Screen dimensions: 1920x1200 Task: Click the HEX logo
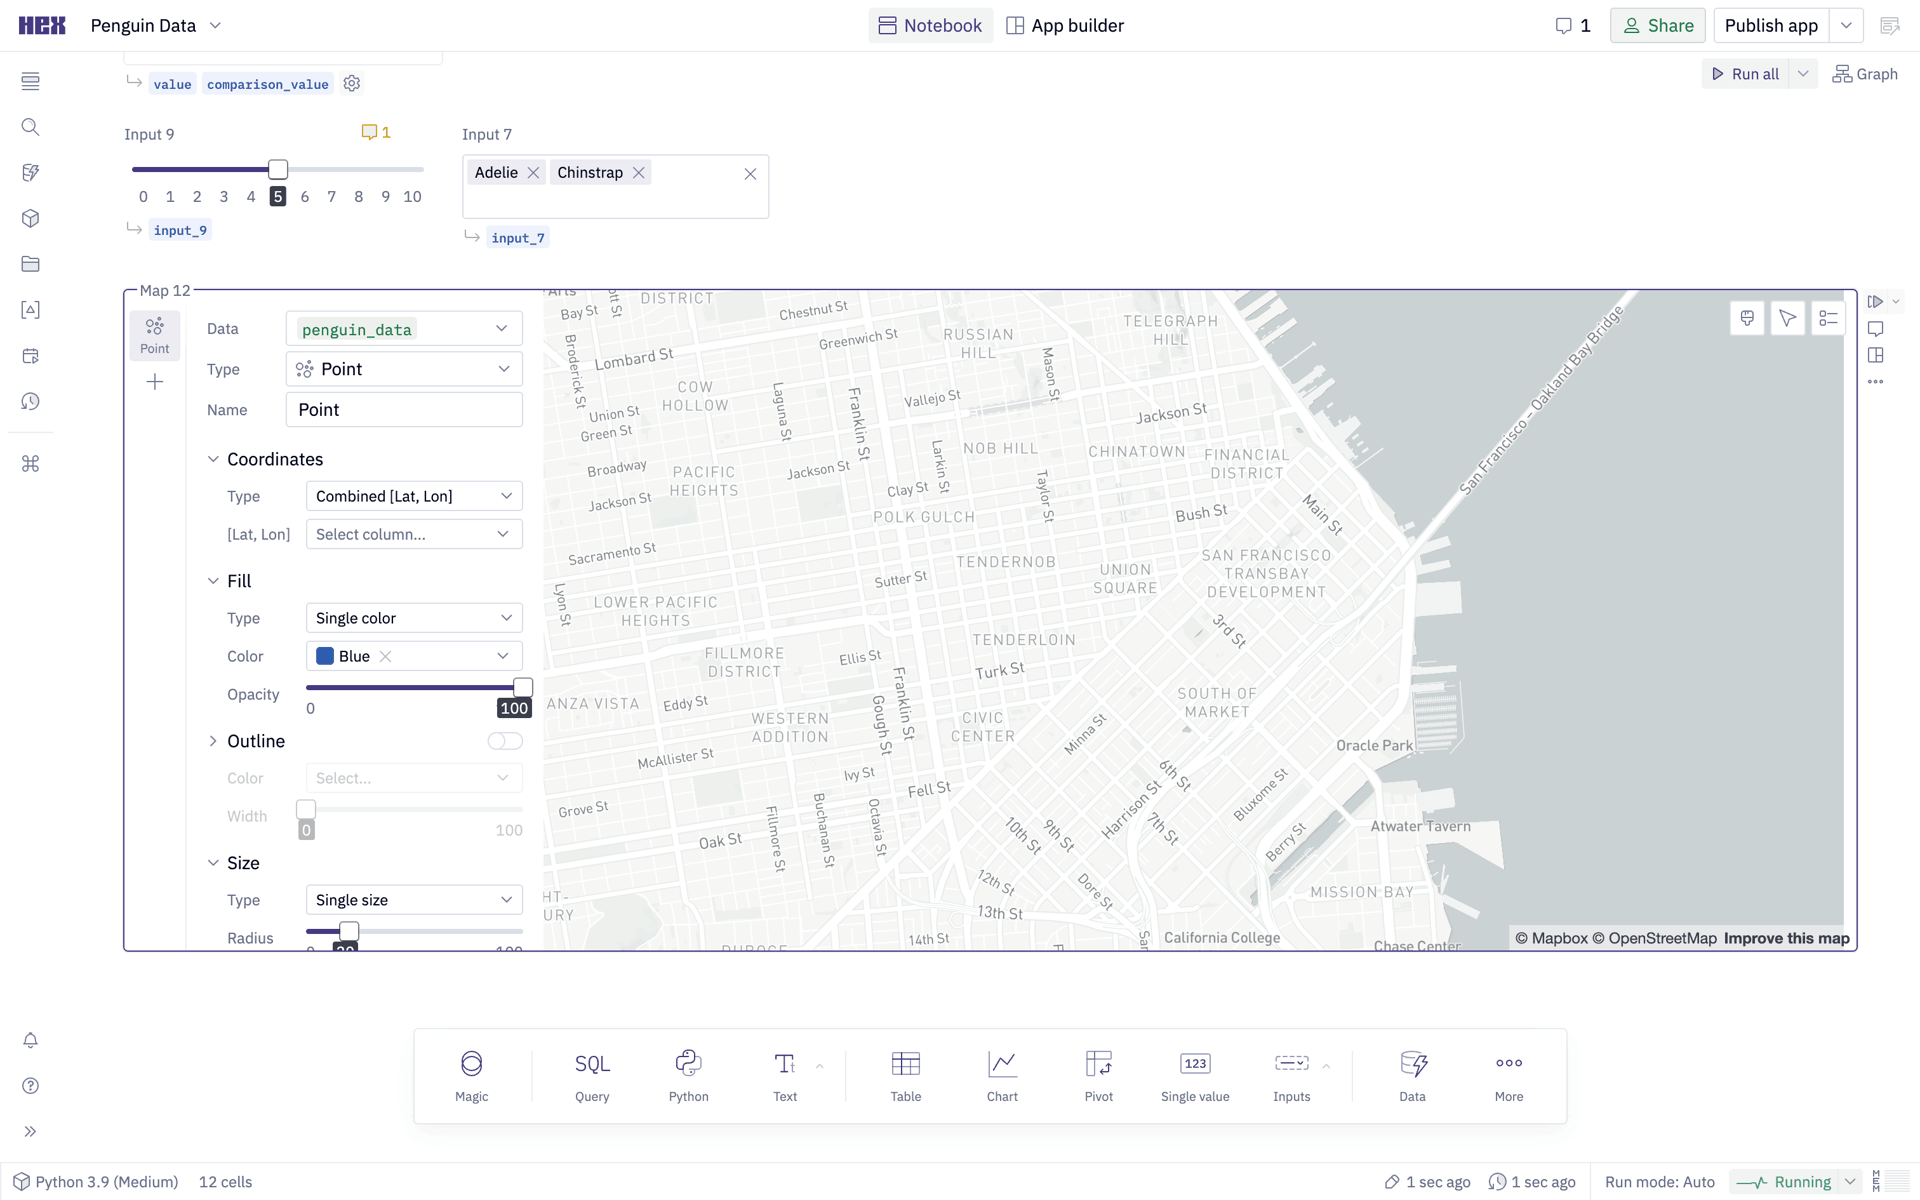pyautogui.click(x=42, y=26)
